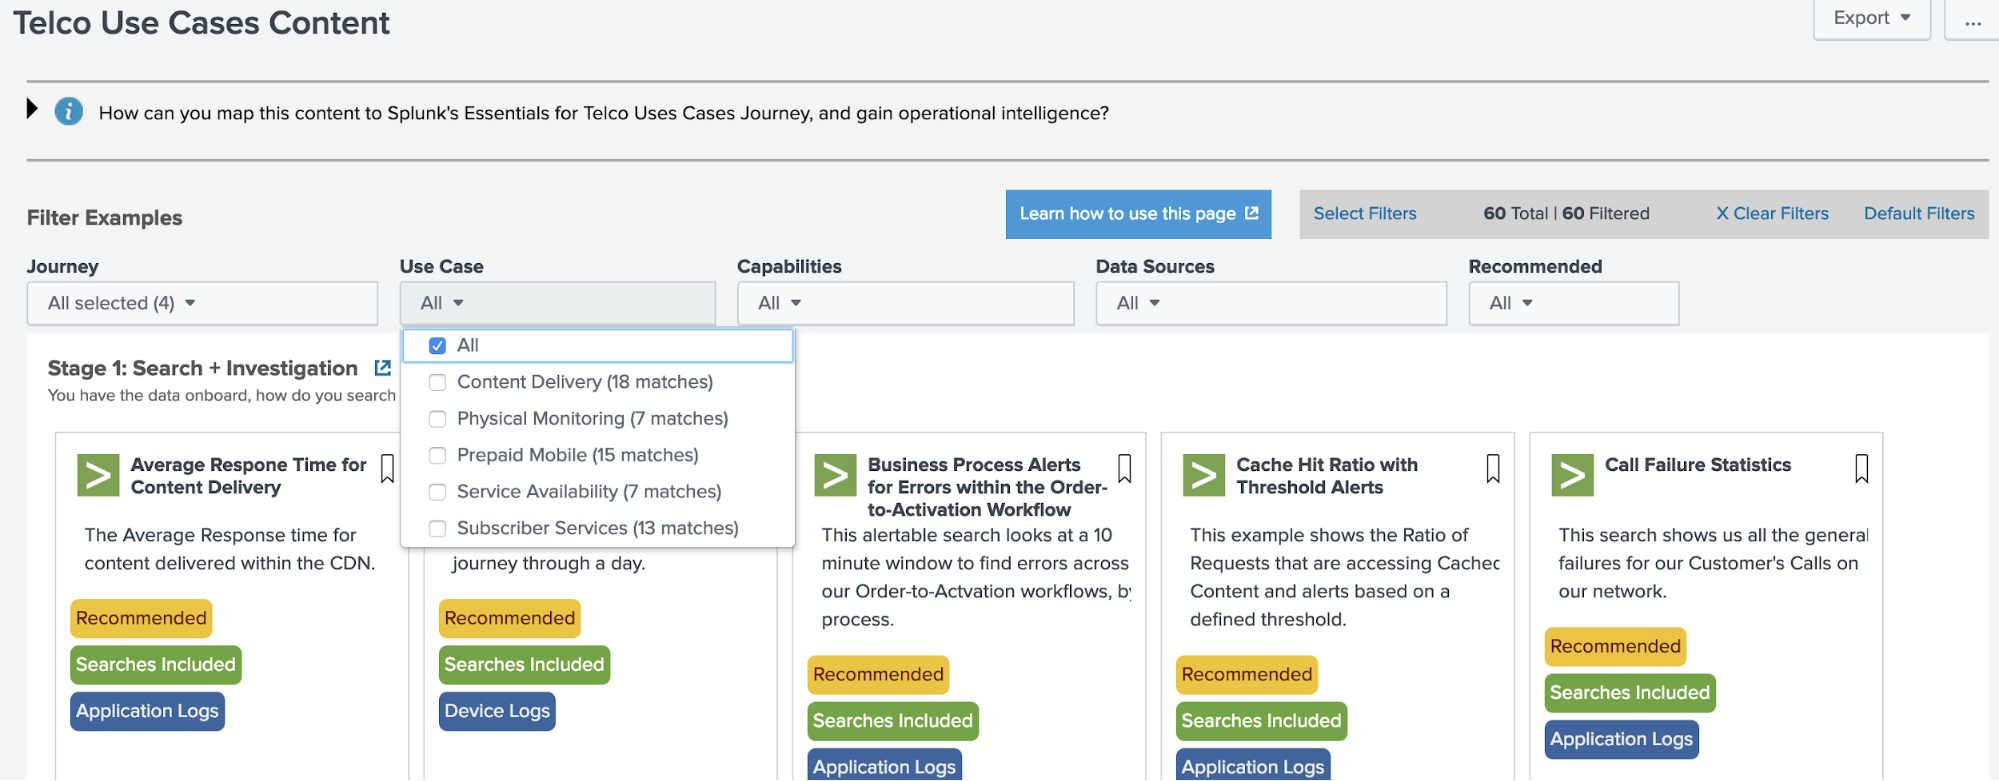Click green arrow icon of Average Respone Time card
The height and width of the screenshot is (781, 1999).
(98, 475)
